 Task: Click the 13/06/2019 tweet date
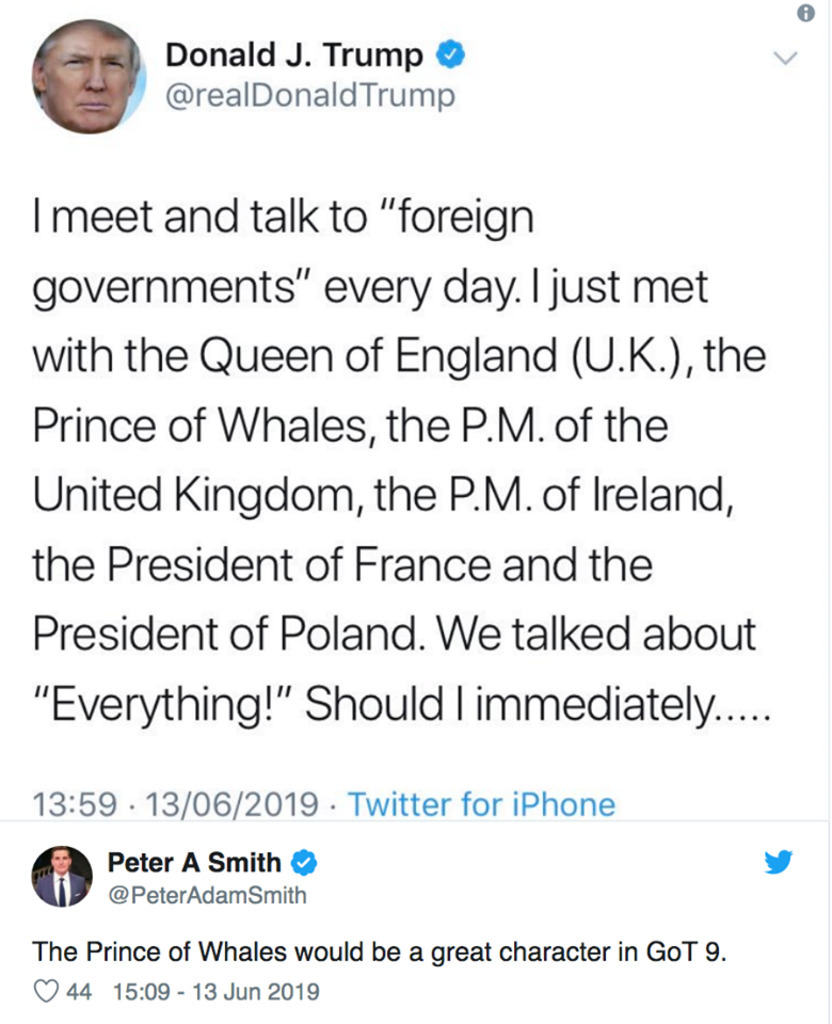click(234, 803)
